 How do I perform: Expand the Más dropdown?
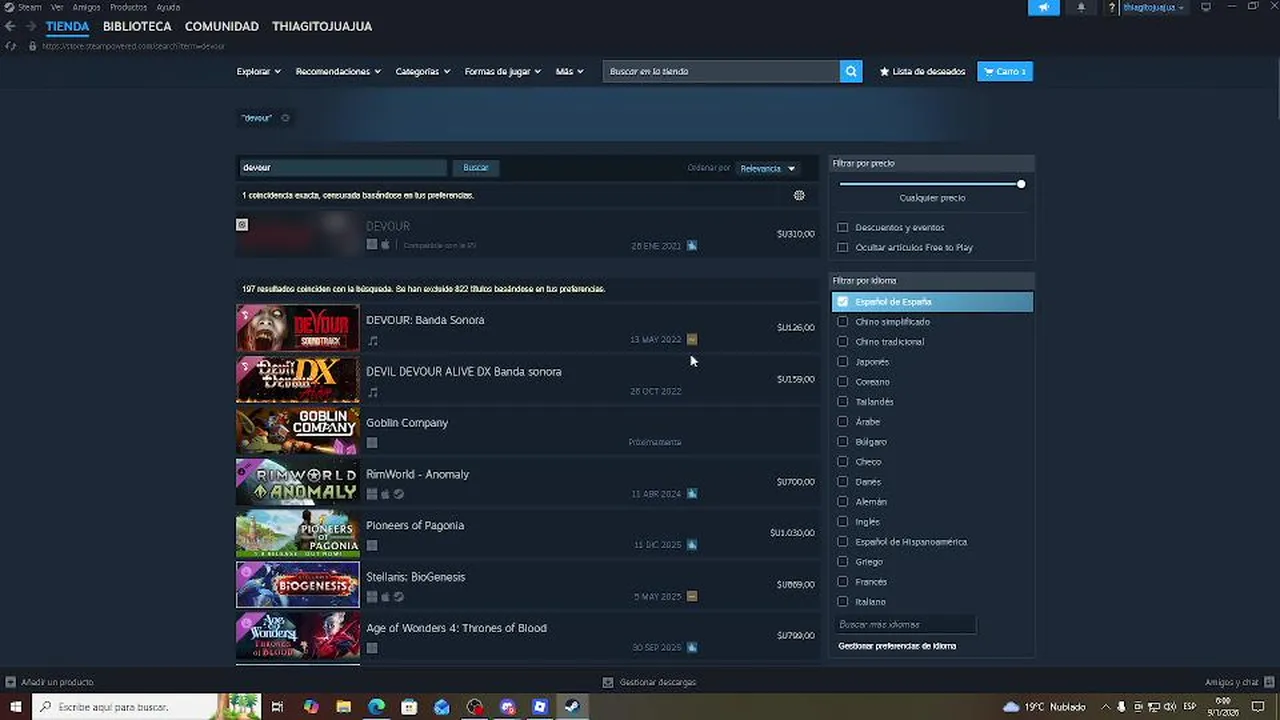[x=570, y=71]
